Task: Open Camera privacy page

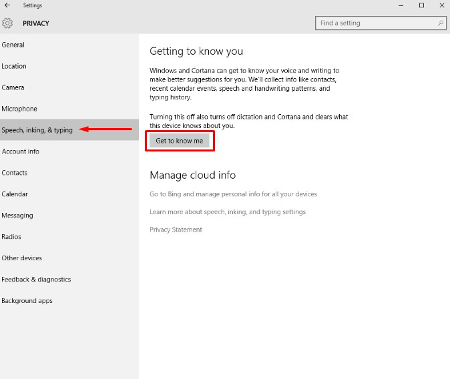Action: click(x=69, y=87)
